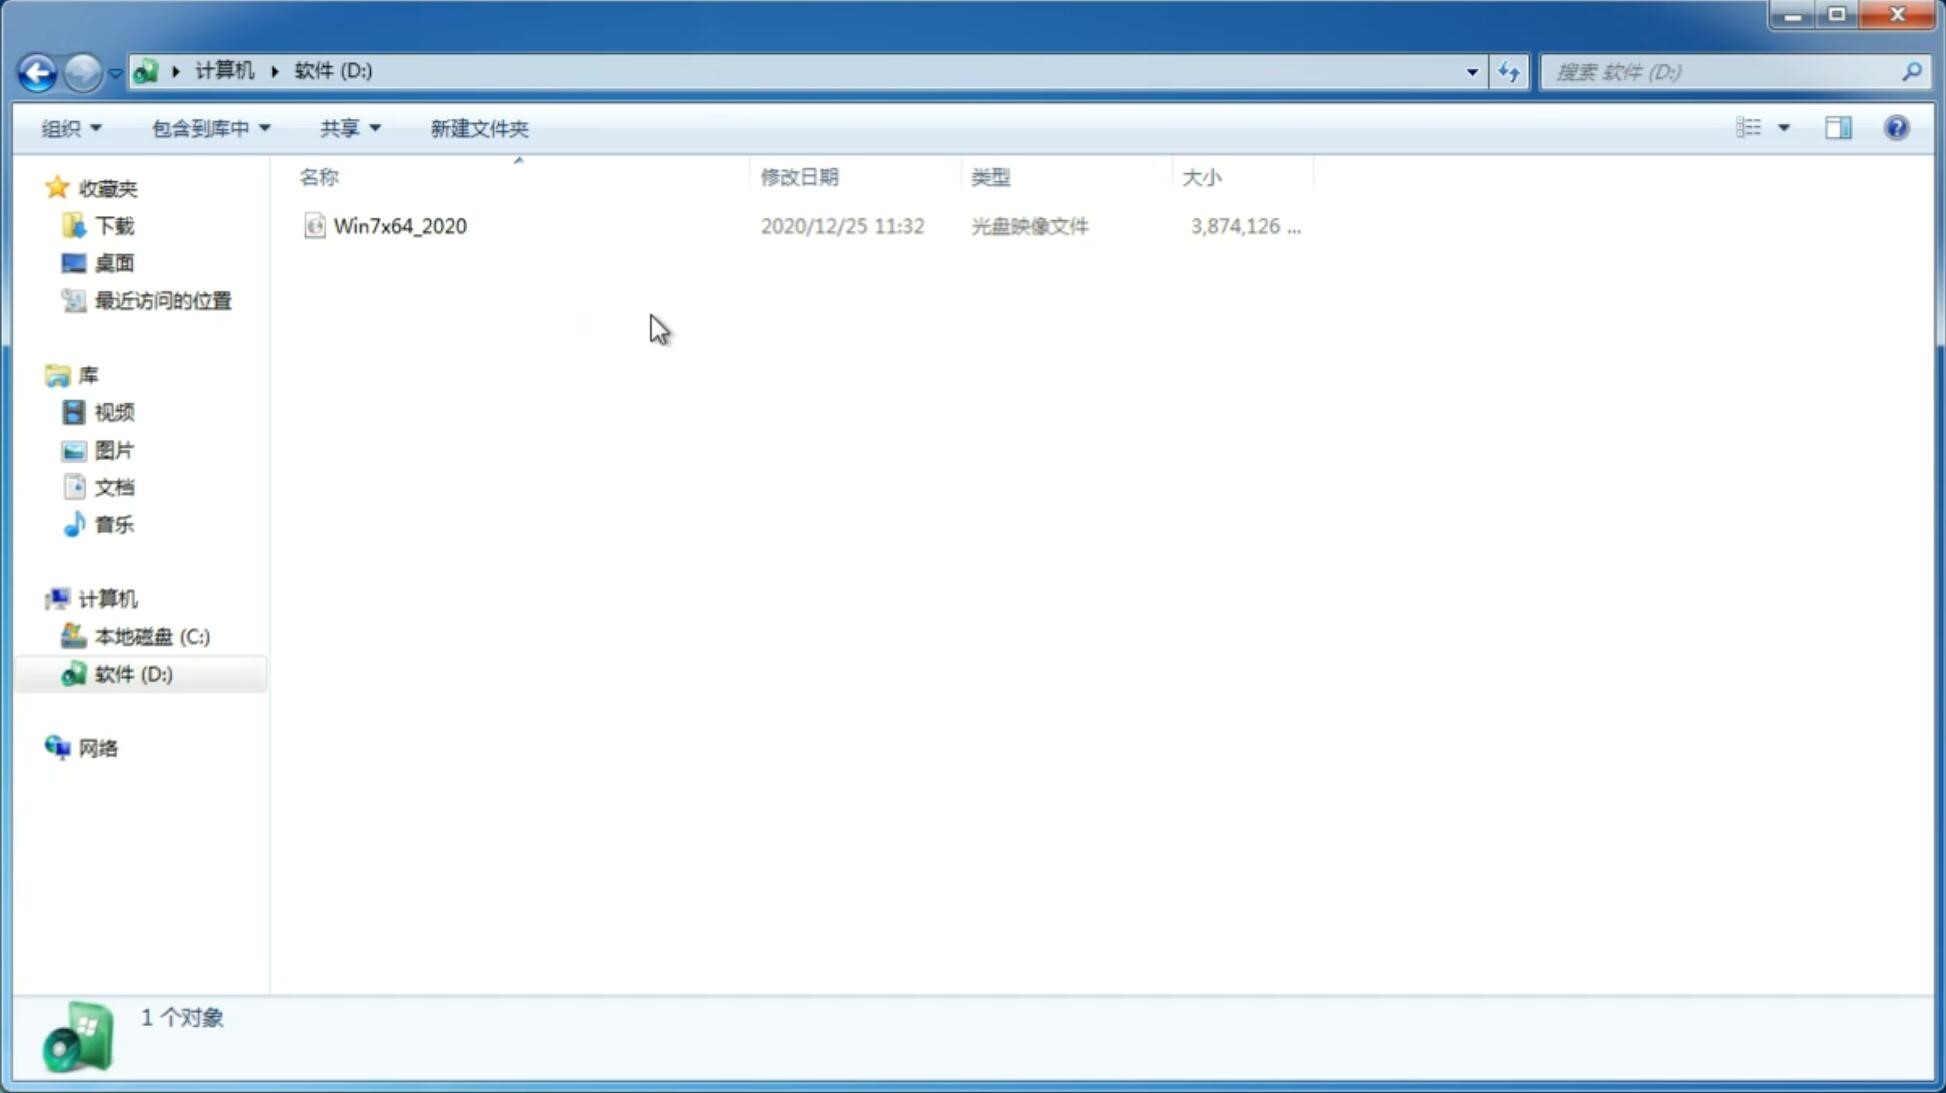1946x1093 pixels.
Task: Click the back navigation arrow button
Action: point(36,71)
